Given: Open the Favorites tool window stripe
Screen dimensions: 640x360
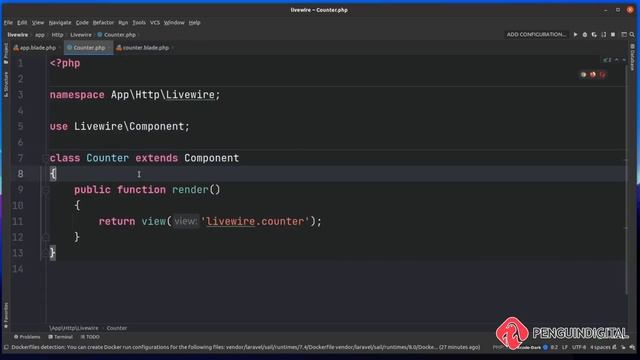Looking at the screenshot, I should tap(6, 315).
